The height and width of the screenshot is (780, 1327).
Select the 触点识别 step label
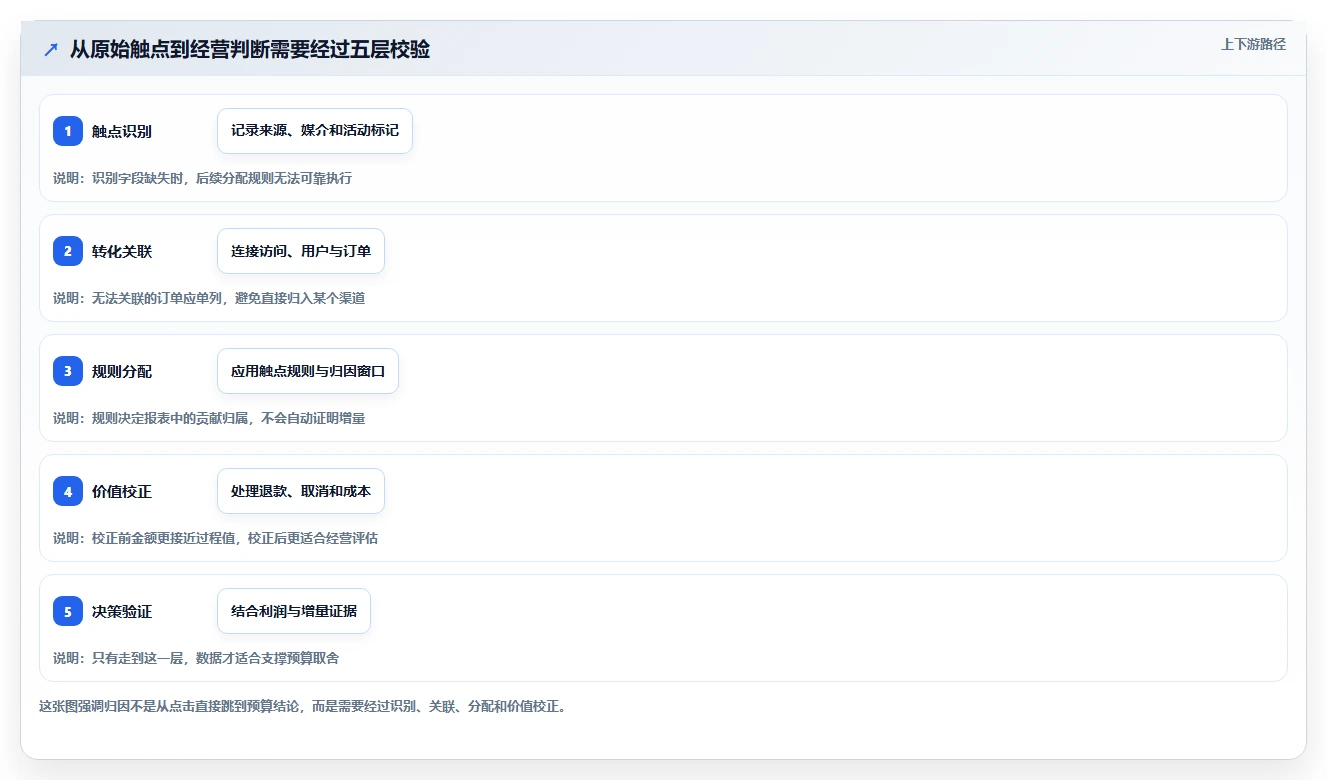point(122,131)
